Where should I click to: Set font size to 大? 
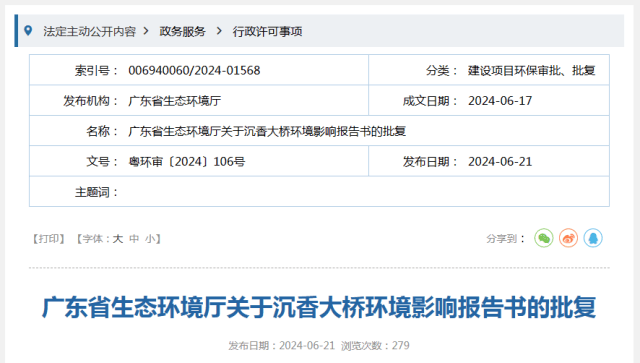click(x=118, y=238)
